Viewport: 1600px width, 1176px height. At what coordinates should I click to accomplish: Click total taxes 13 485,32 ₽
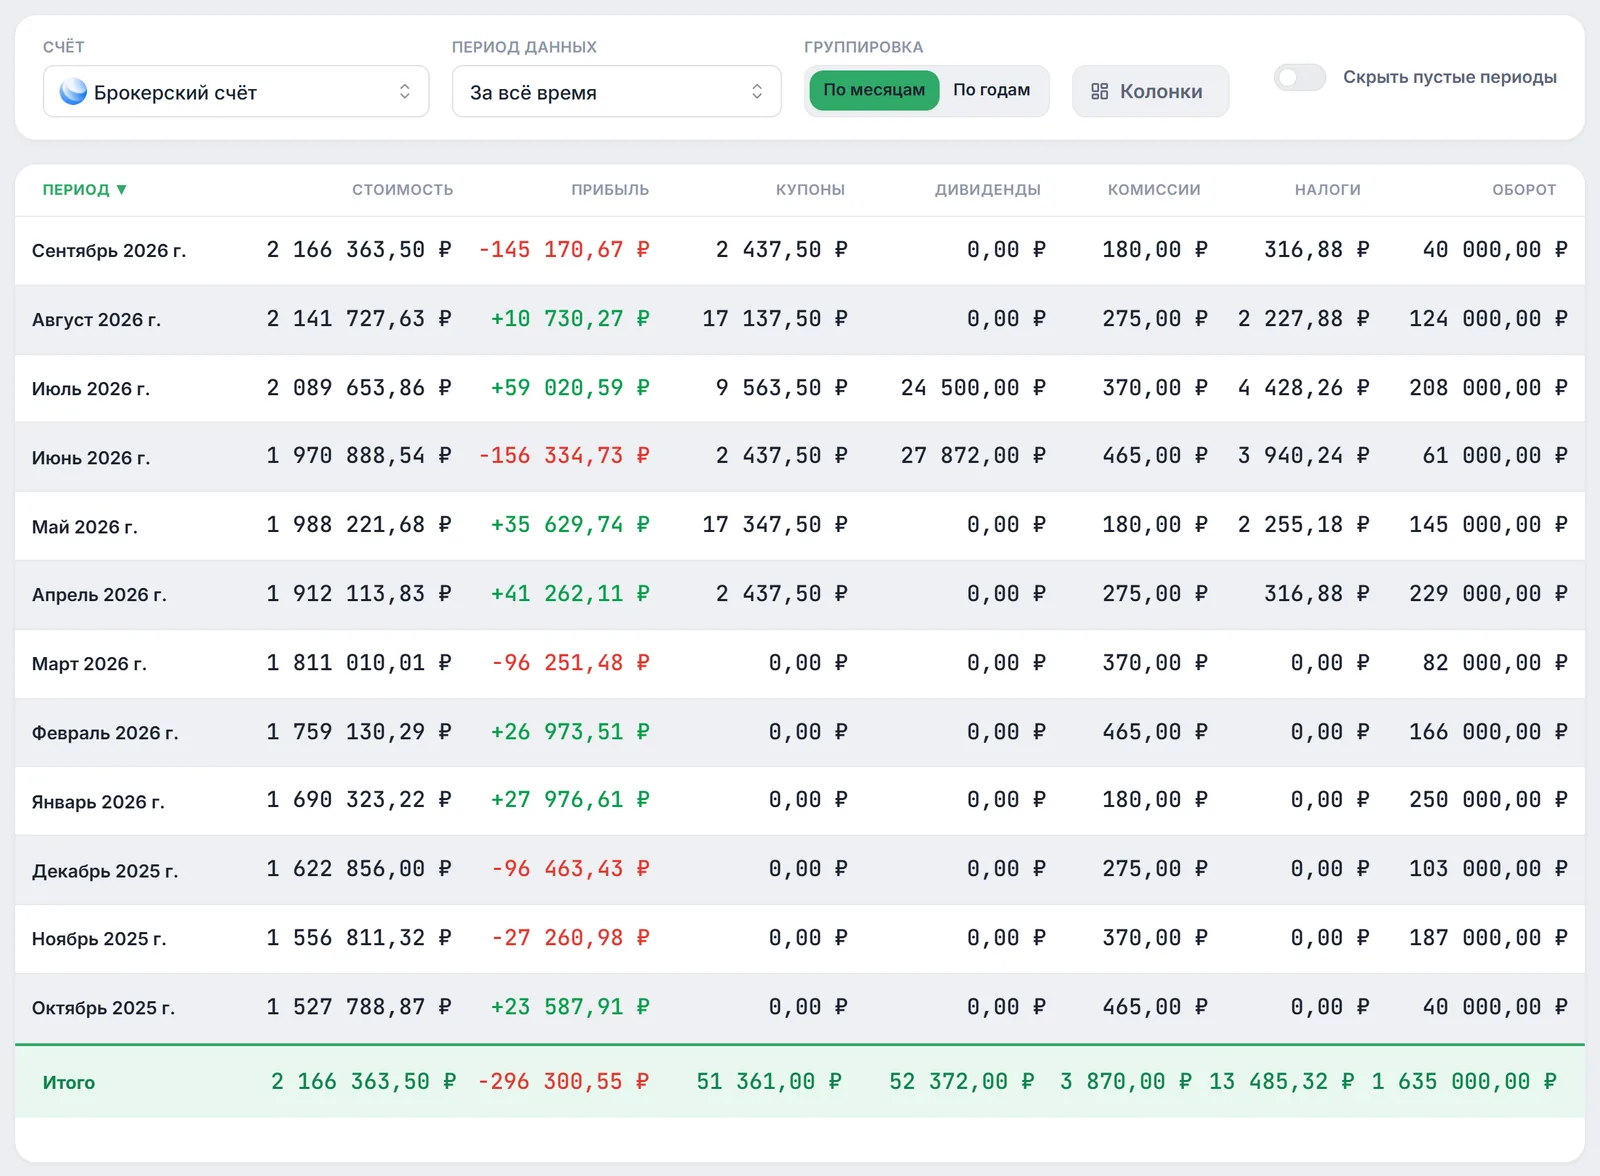tap(1282, 1081)
